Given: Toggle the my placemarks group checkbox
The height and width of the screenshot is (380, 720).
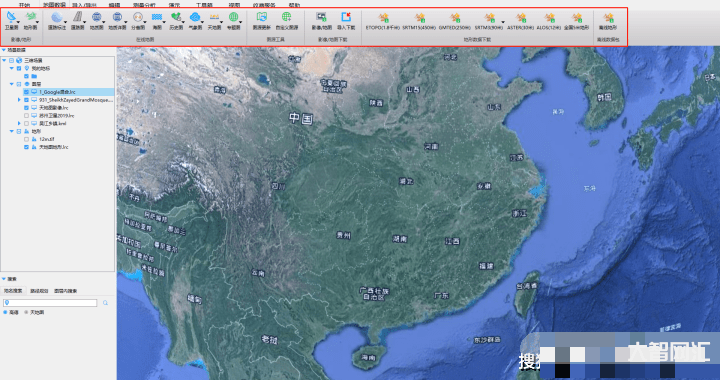Looking at the screenshot, I should (x=19, y=68).
